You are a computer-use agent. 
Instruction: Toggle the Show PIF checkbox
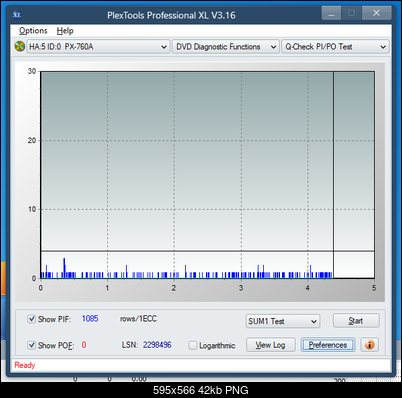point(31,319)
